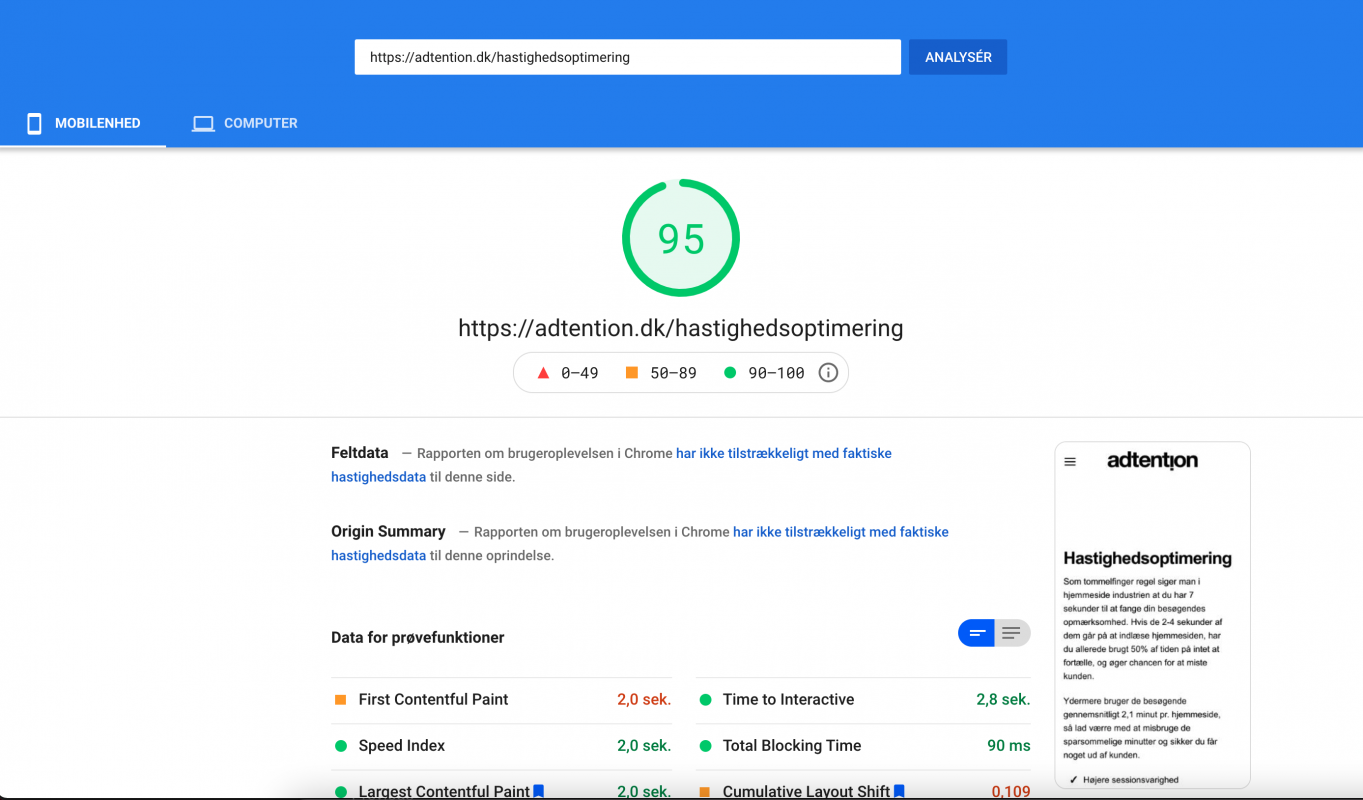Click the Cumulative Layout Shift bookmark icon
Image resolution: width=1363 pixels, height=800 pixels.
[x=899, y=791]
